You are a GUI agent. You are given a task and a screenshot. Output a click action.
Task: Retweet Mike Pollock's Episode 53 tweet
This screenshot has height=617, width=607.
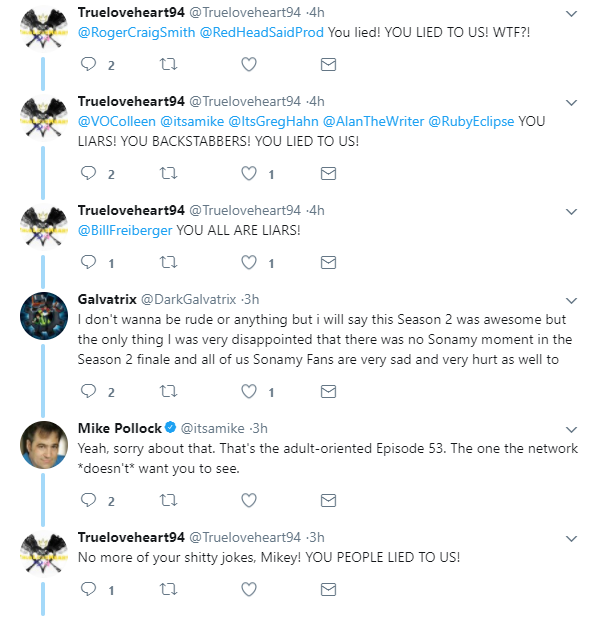click(168, 500)
